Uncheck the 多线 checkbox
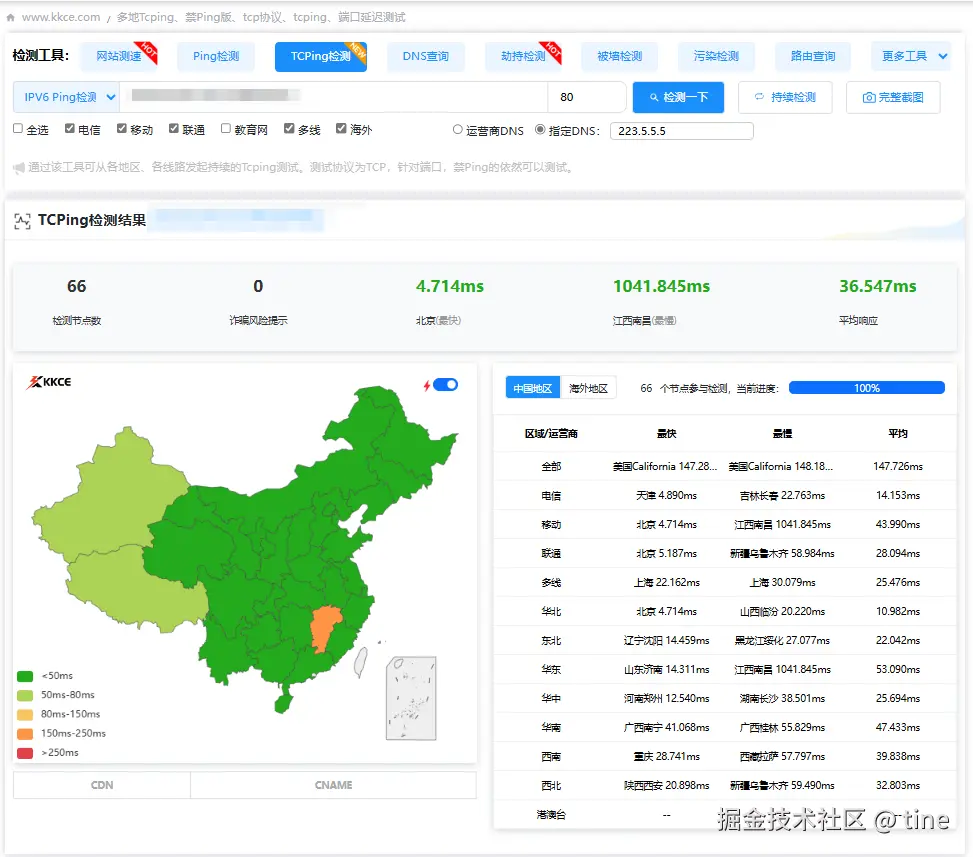This screenshot has width=973, height=857. click(x=289, y=128)
